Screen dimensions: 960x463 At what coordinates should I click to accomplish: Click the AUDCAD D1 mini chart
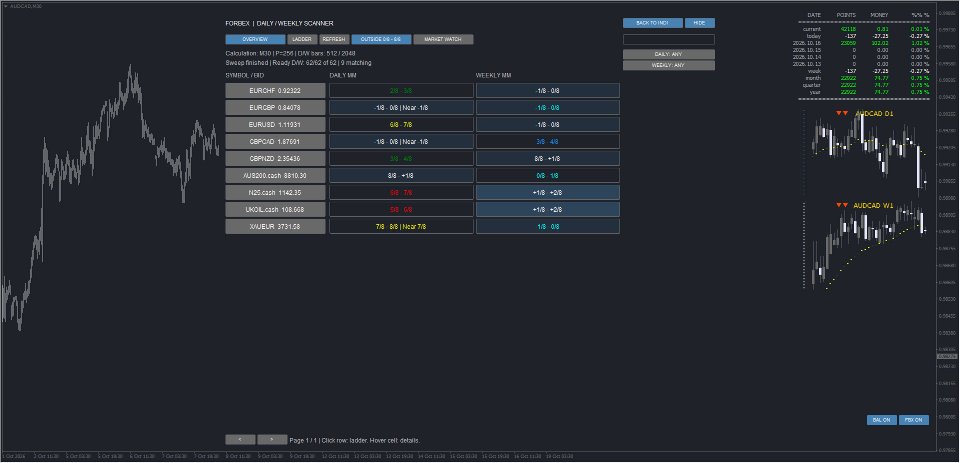868,151
